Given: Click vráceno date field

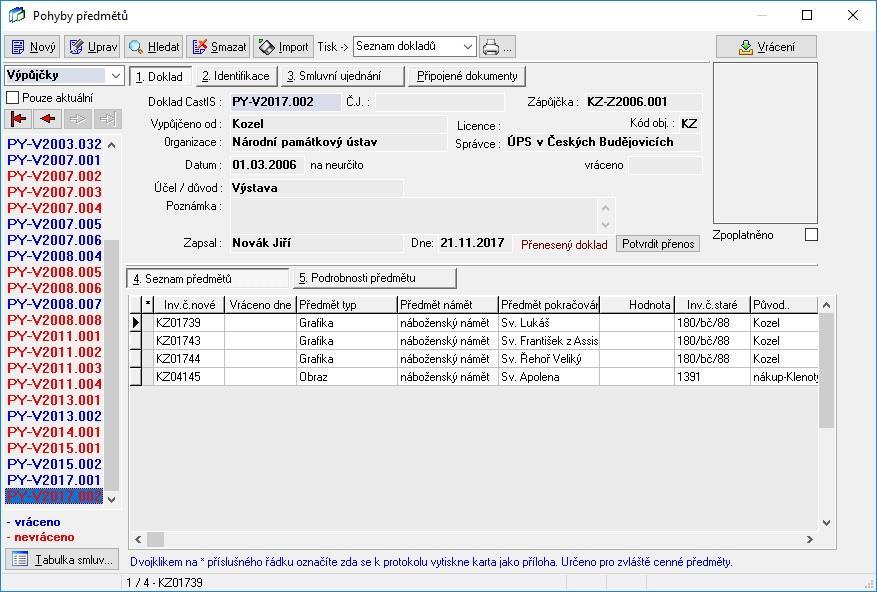Looking at the screenshot, I should 664,166.
